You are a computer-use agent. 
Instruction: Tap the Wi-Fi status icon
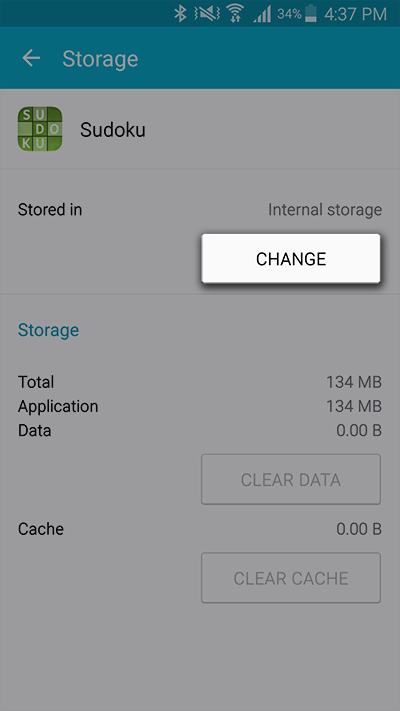(x=235, y=14)
